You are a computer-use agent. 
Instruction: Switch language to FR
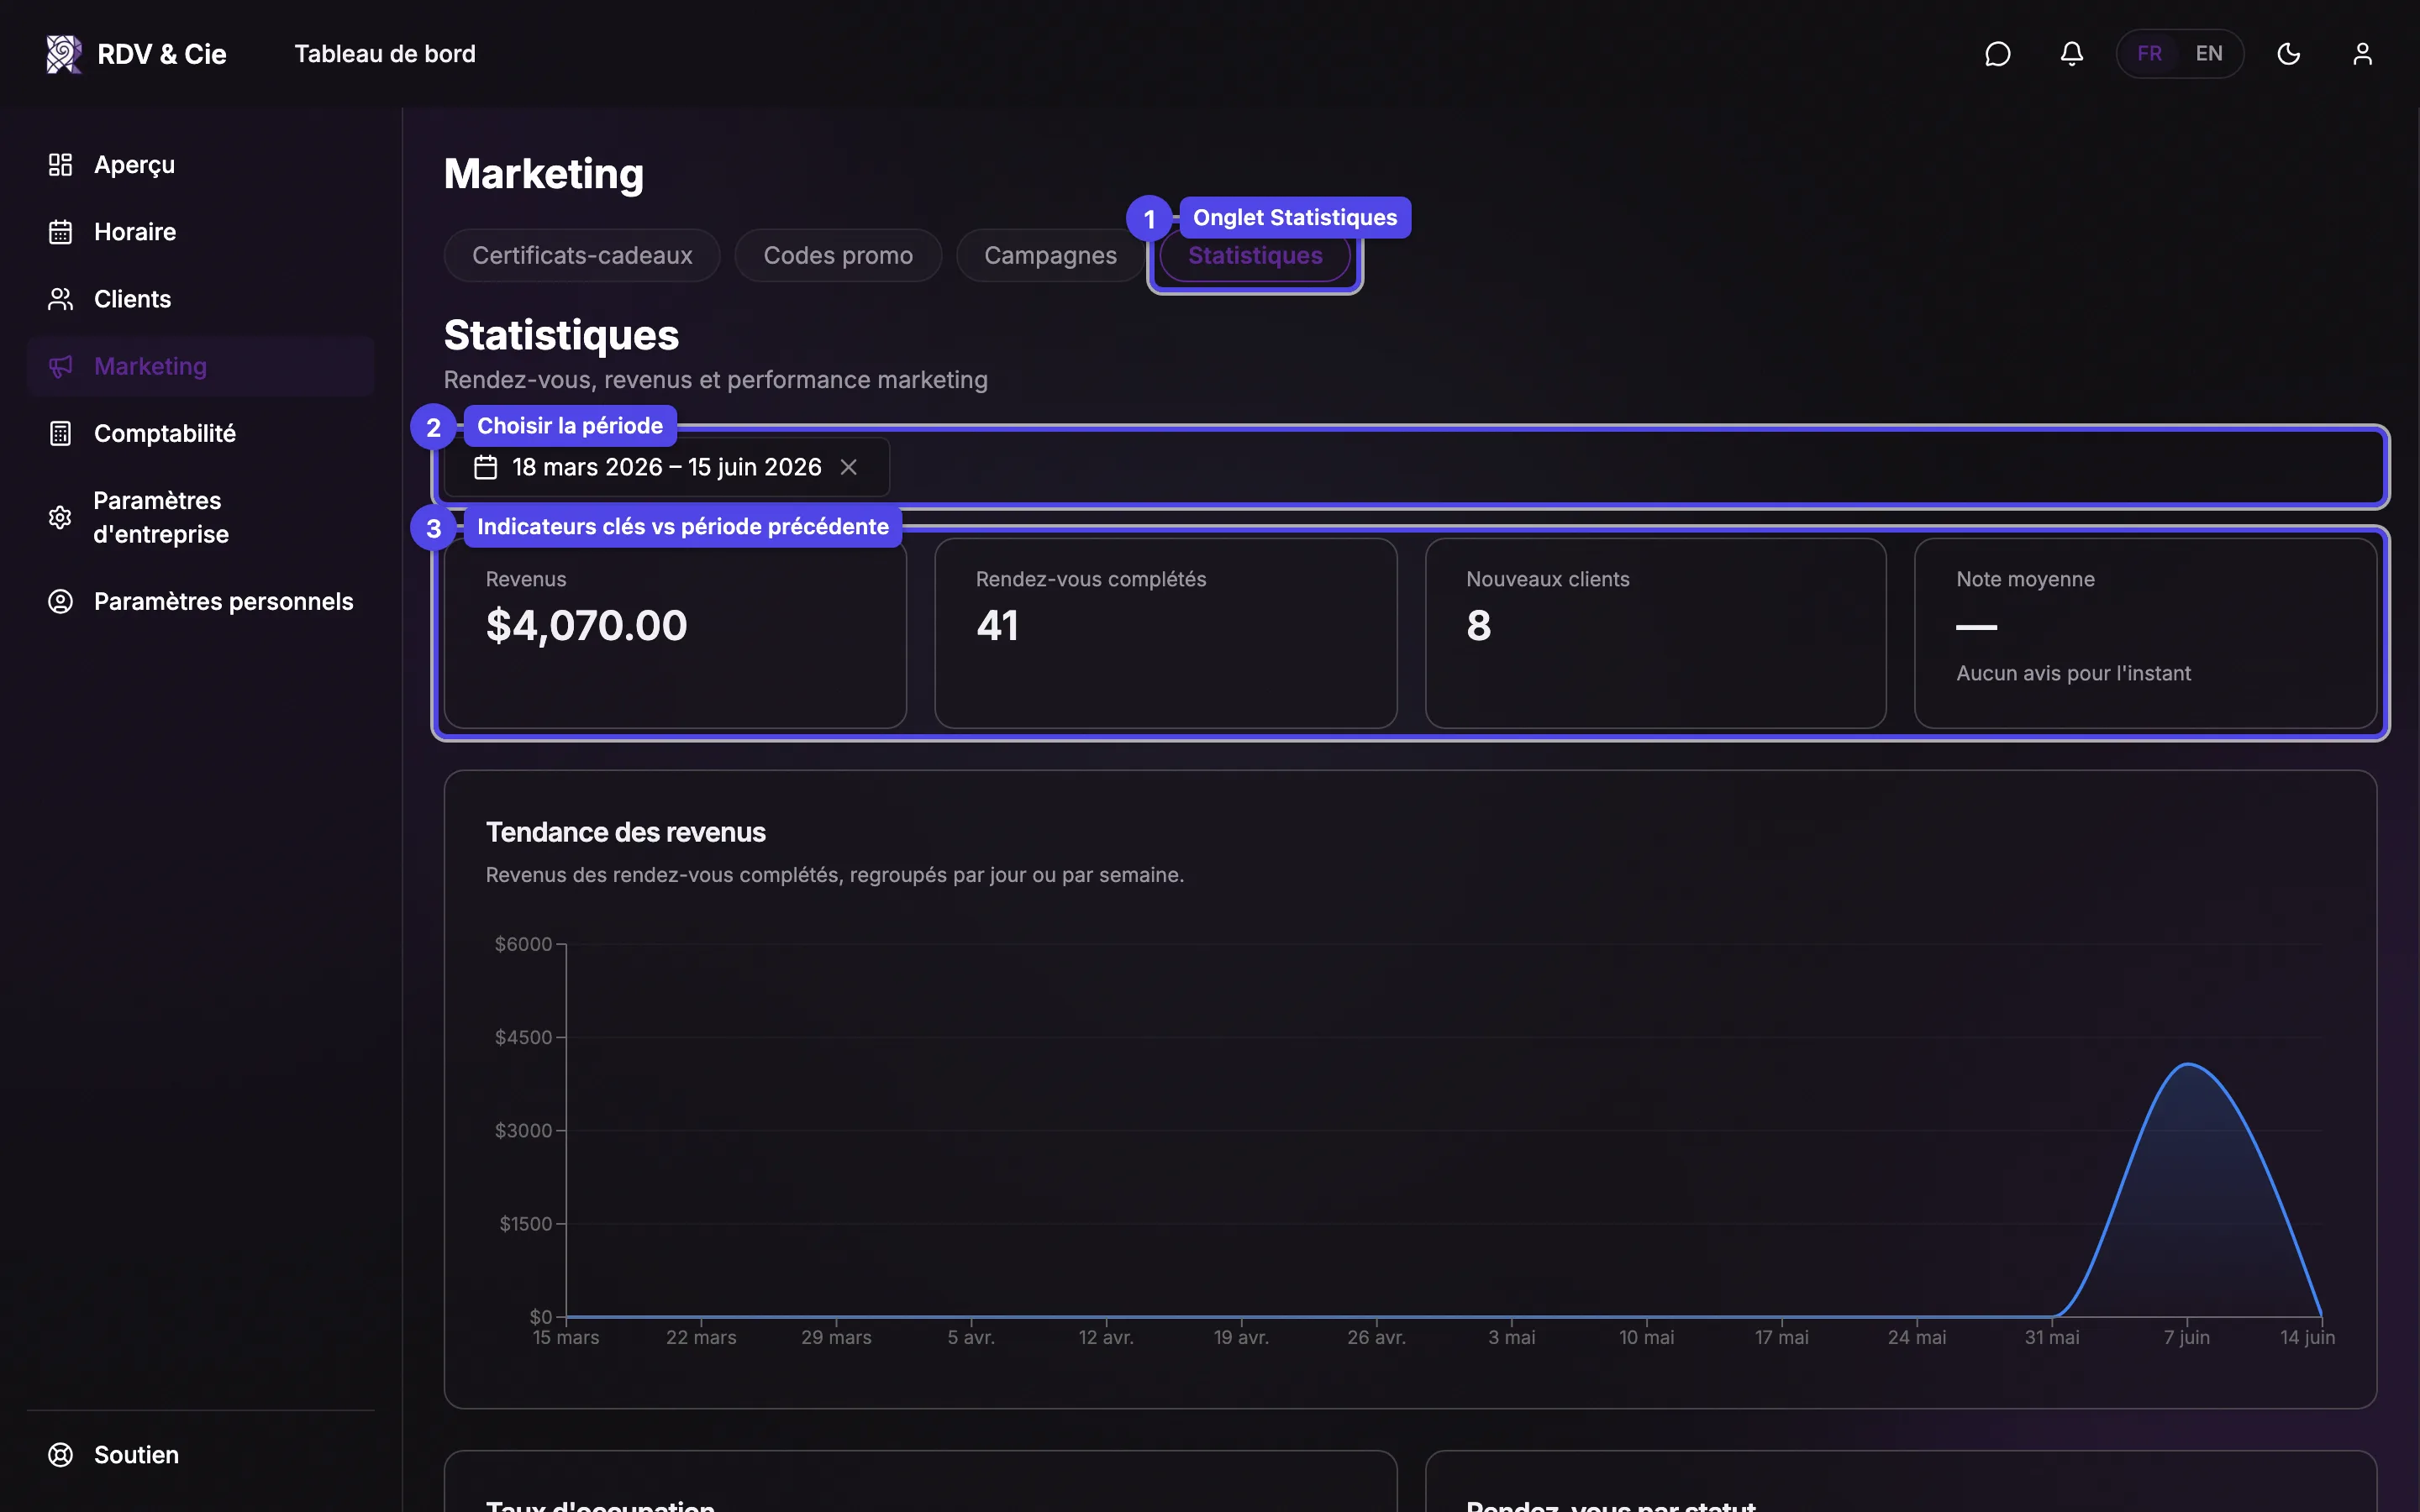click(2149, 54)
